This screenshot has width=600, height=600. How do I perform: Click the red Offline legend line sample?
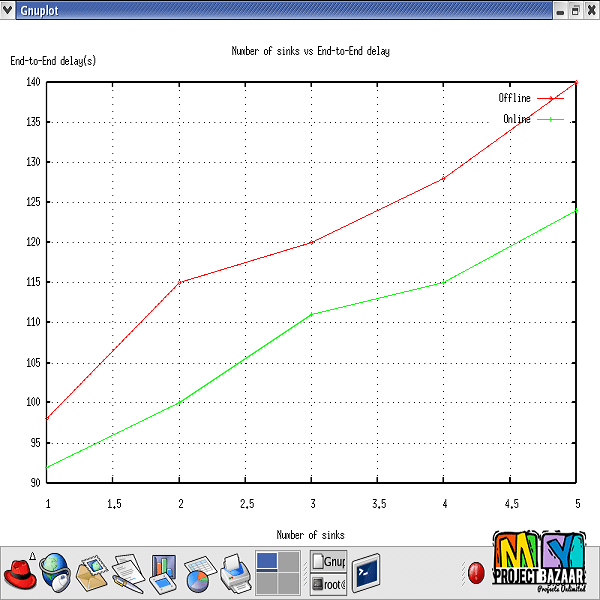[x=550, y=98]
